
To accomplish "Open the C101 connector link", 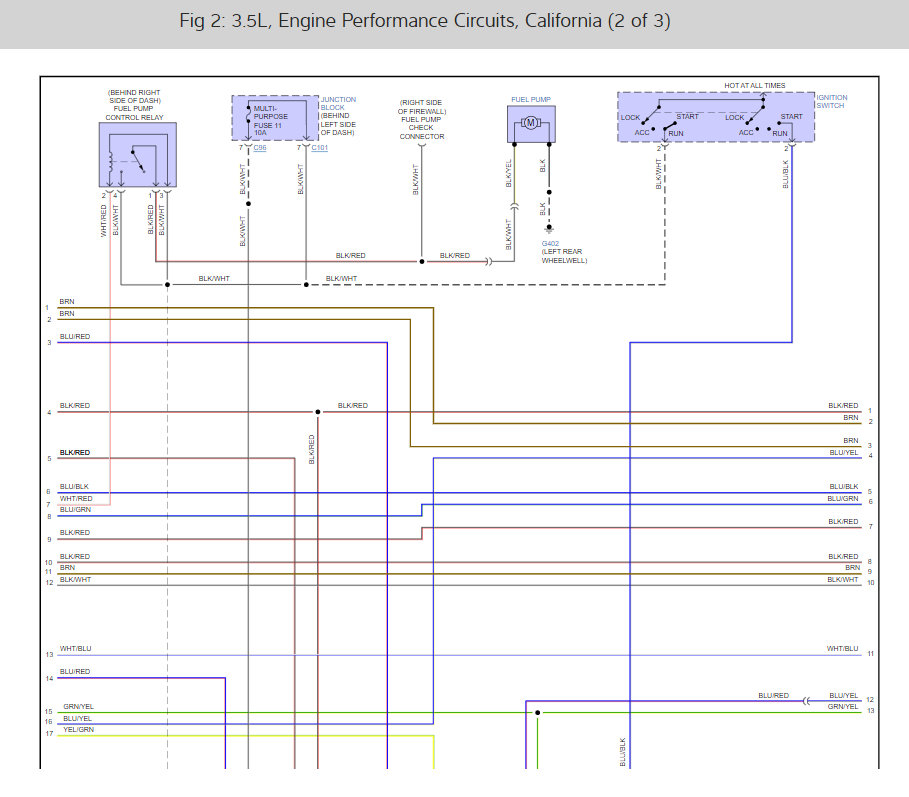I will 319,148.
